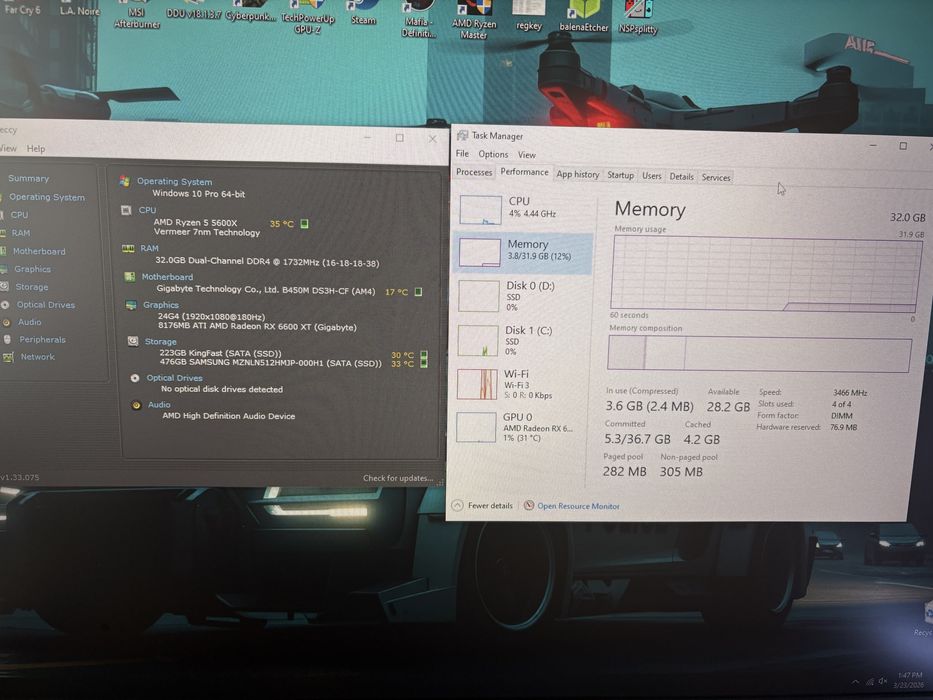Open MSI Afterburner desktop icon
This screenshot has height=700, width=933.
point(137,13)
